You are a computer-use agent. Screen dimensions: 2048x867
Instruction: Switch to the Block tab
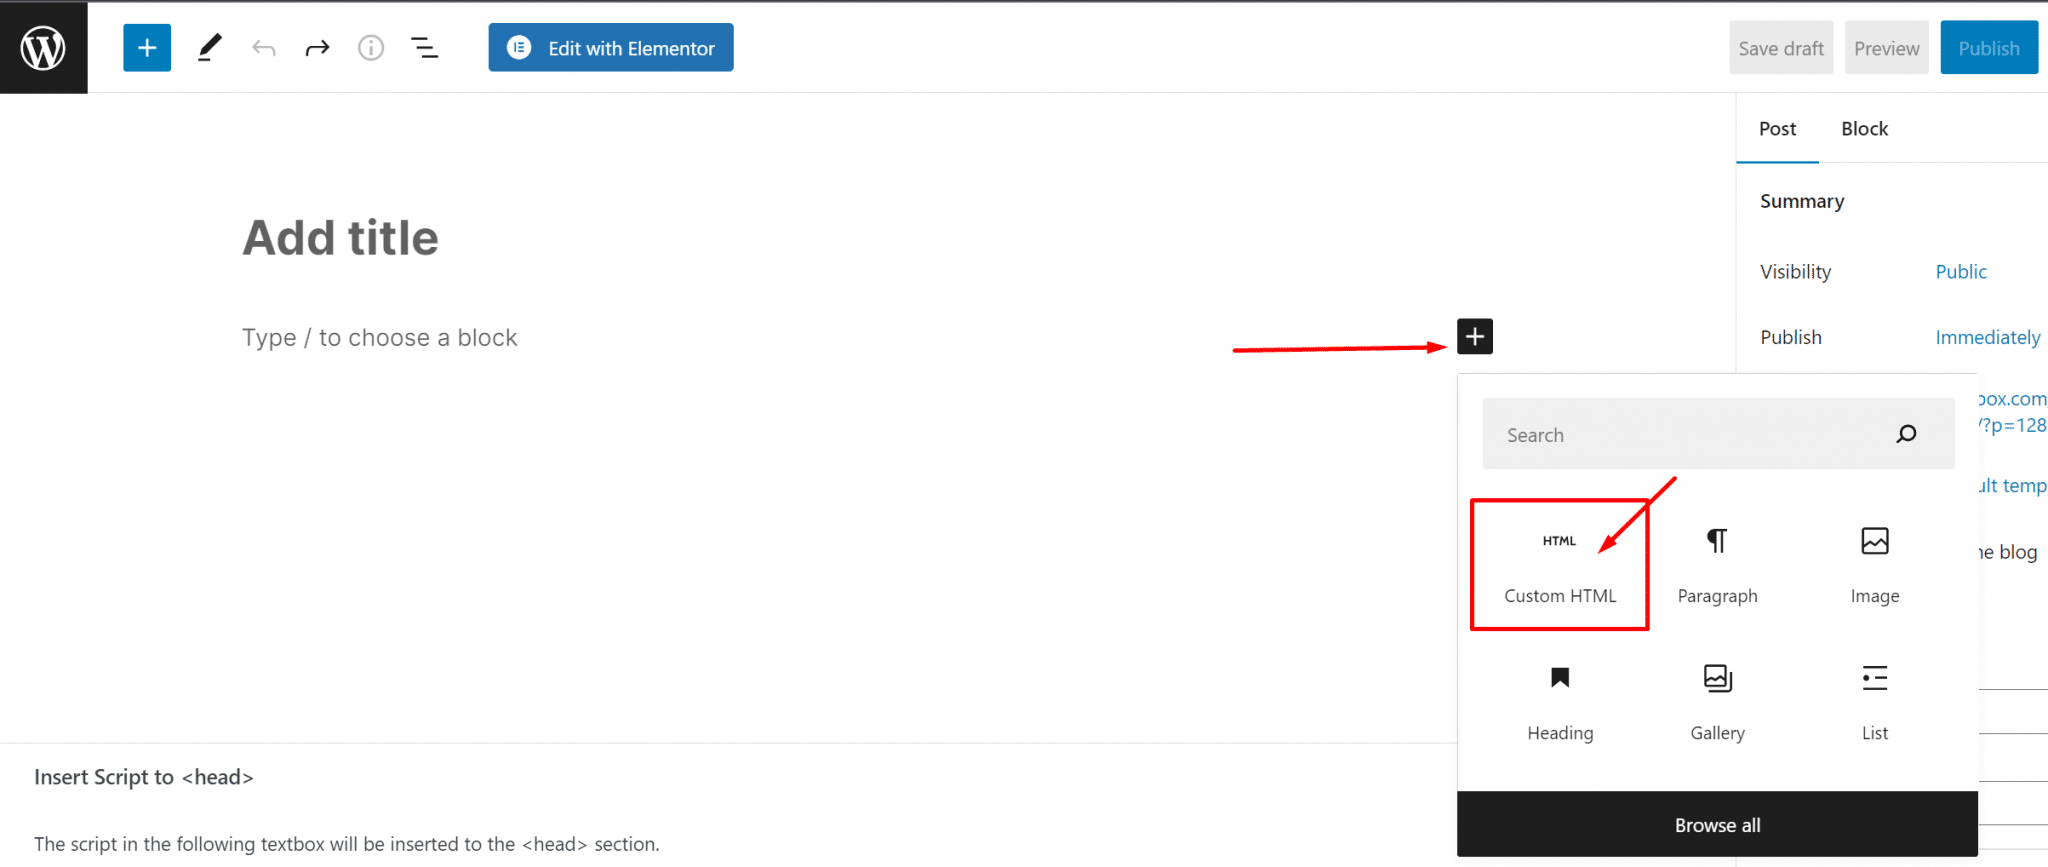click(1864, 129)
